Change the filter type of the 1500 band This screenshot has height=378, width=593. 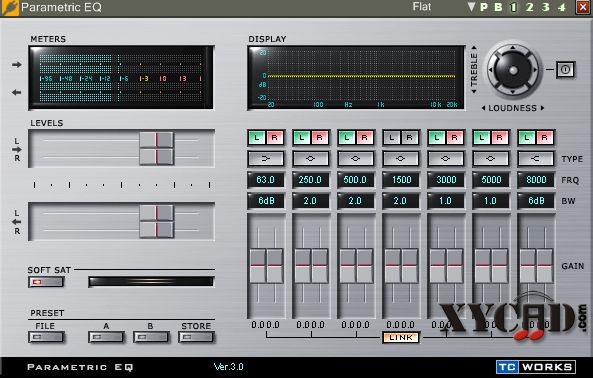pos(401,159)
